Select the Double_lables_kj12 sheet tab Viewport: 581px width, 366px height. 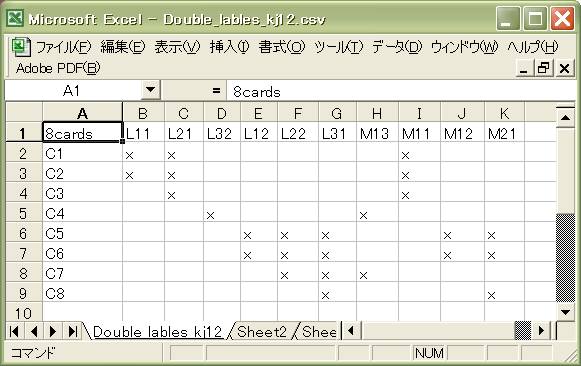tap(157, 332)
